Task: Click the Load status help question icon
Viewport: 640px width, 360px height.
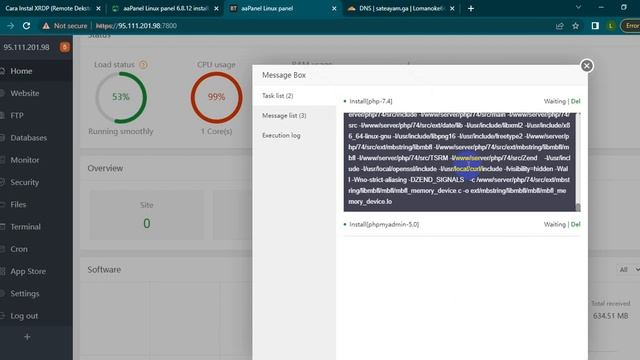Action: [x=143, y=64]
